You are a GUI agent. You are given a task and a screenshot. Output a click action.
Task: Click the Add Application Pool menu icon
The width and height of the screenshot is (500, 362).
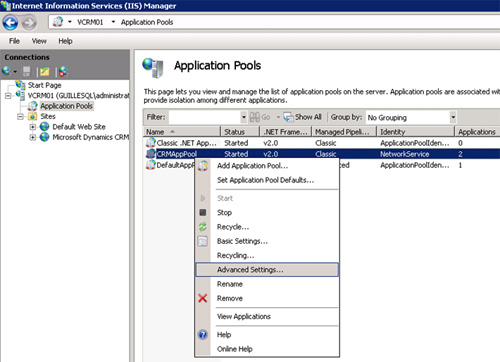point(203,165)
